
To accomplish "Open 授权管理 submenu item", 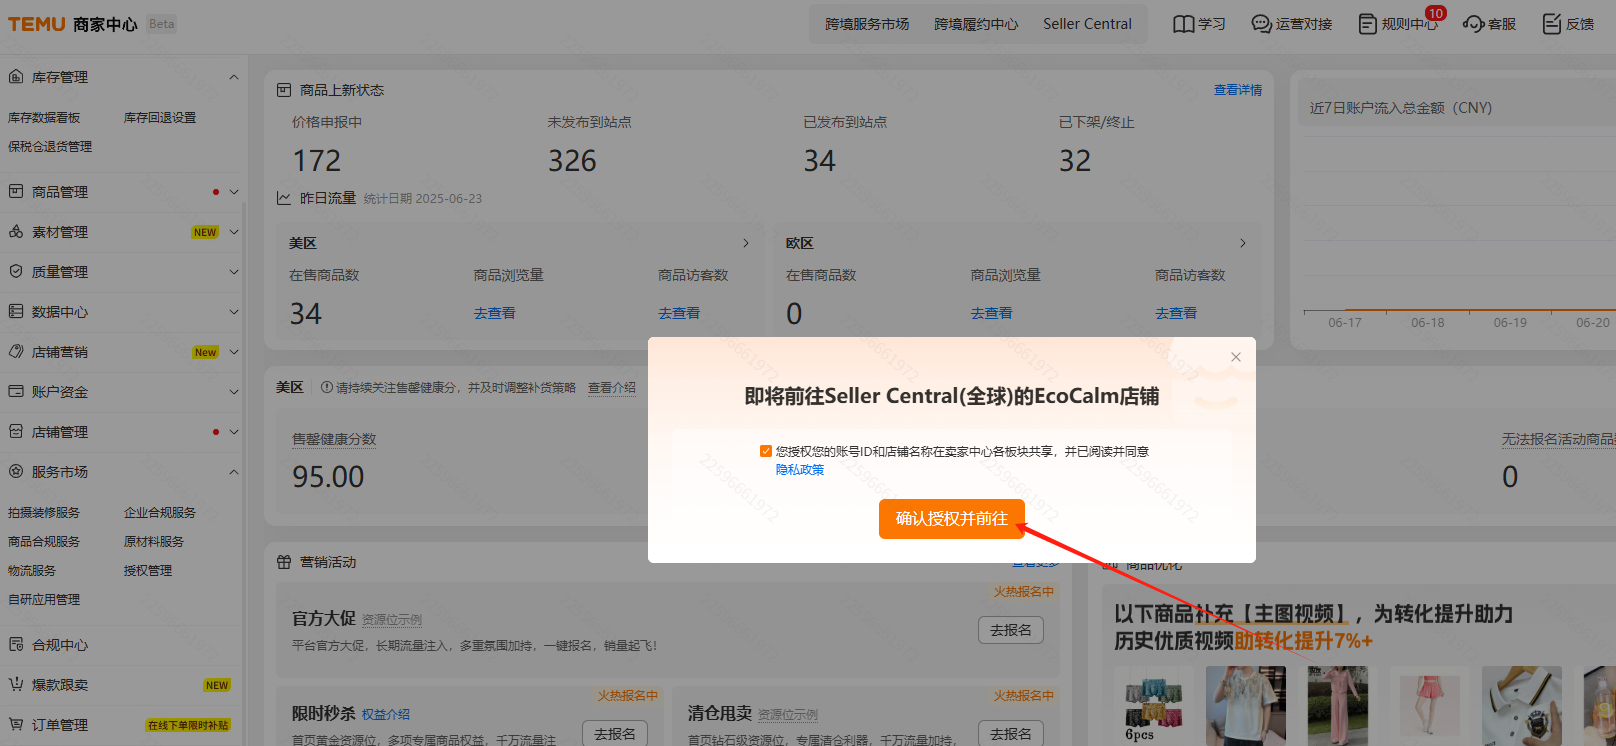I will (x=148, y=570).
